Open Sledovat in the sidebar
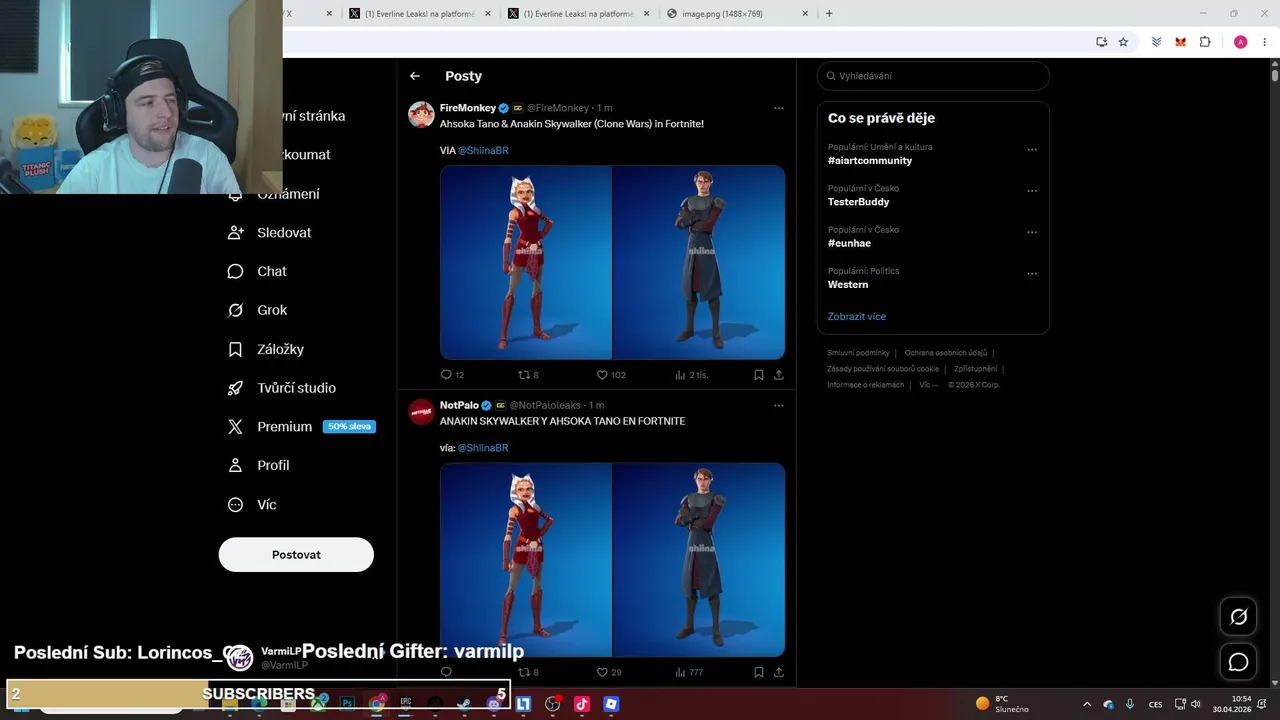This screenshot has width=1280, height=720. tap(270, 232)
